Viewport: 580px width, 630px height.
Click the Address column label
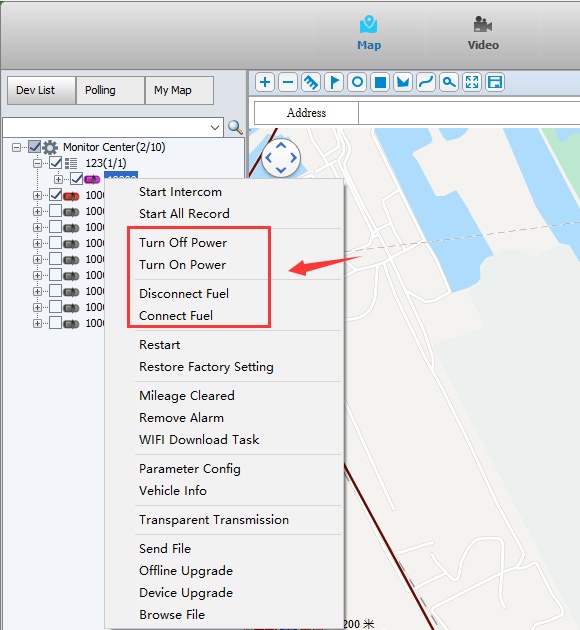(x=306, y=113)
